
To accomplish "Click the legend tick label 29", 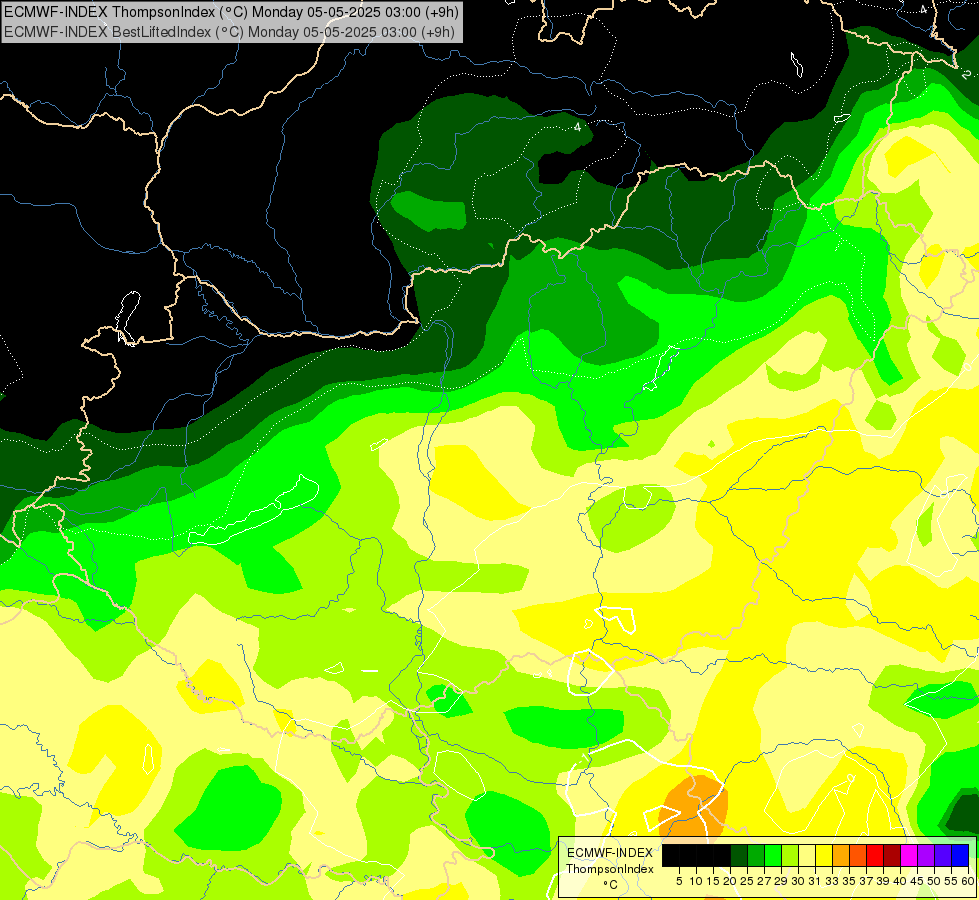I will pyautogui.click(x=781, y=881).
